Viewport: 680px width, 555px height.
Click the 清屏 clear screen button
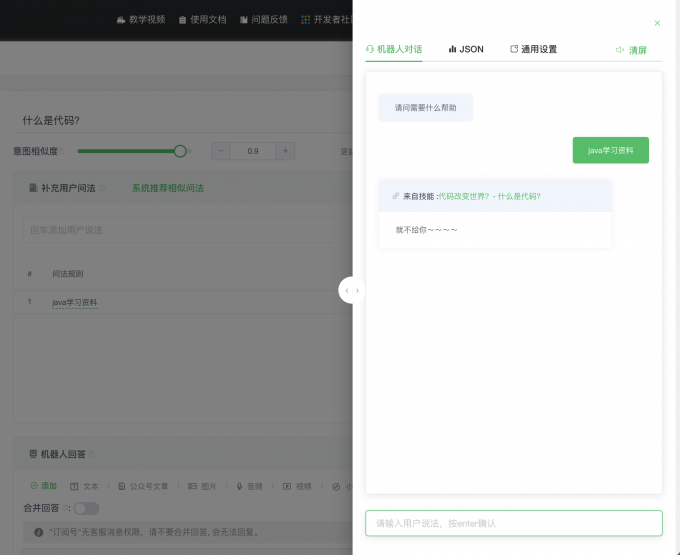pyautogui.click(x=631, y=50)
